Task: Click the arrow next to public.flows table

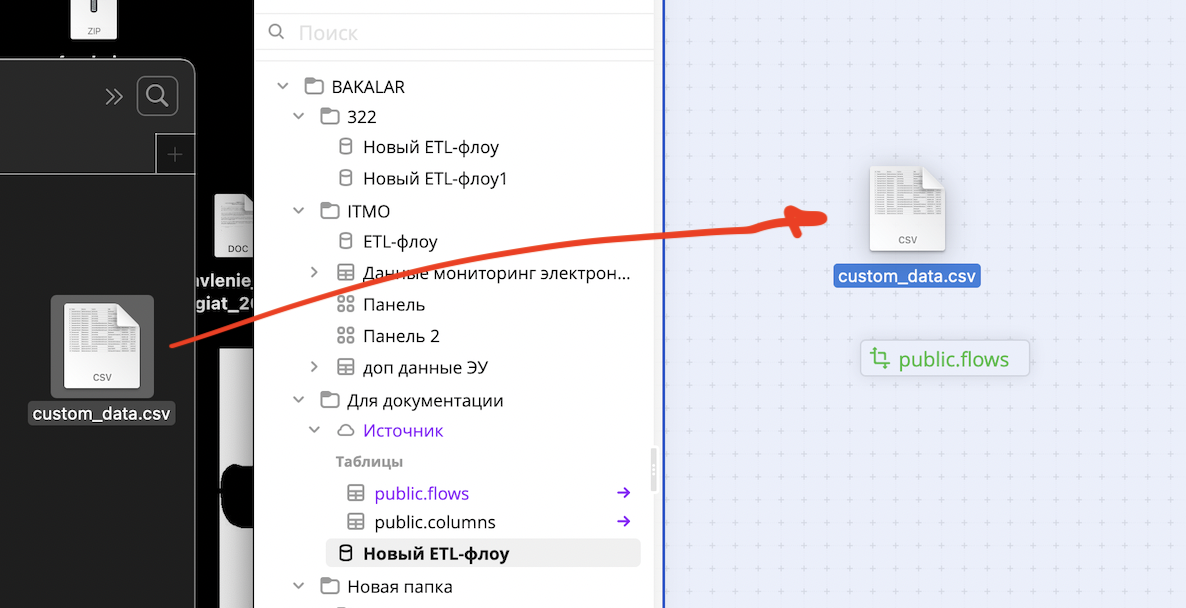Action: tap(624, 492)
